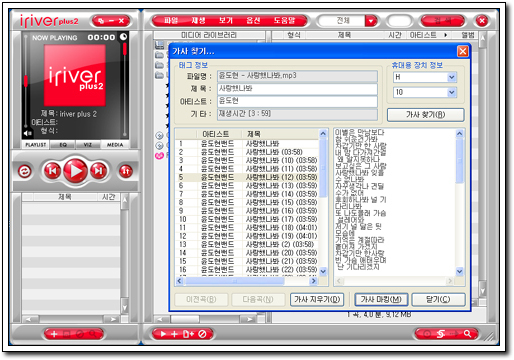The height and width of the screenshot is (360, 514).
Task: Open the 보기 menu
Action: [x=226, y=21]
